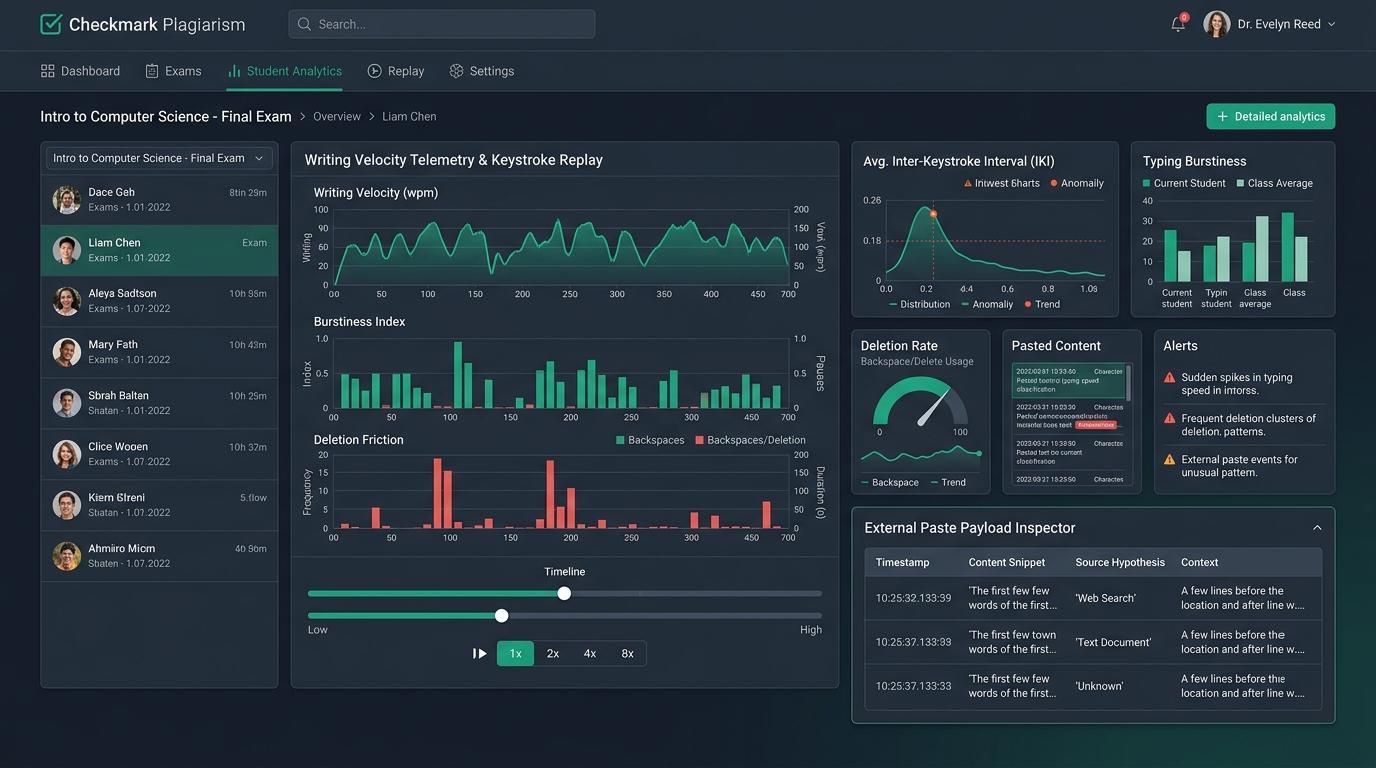The image size is (1376, 768).
Task: Open the notifications bell
Action: [x=1178, y=24]
